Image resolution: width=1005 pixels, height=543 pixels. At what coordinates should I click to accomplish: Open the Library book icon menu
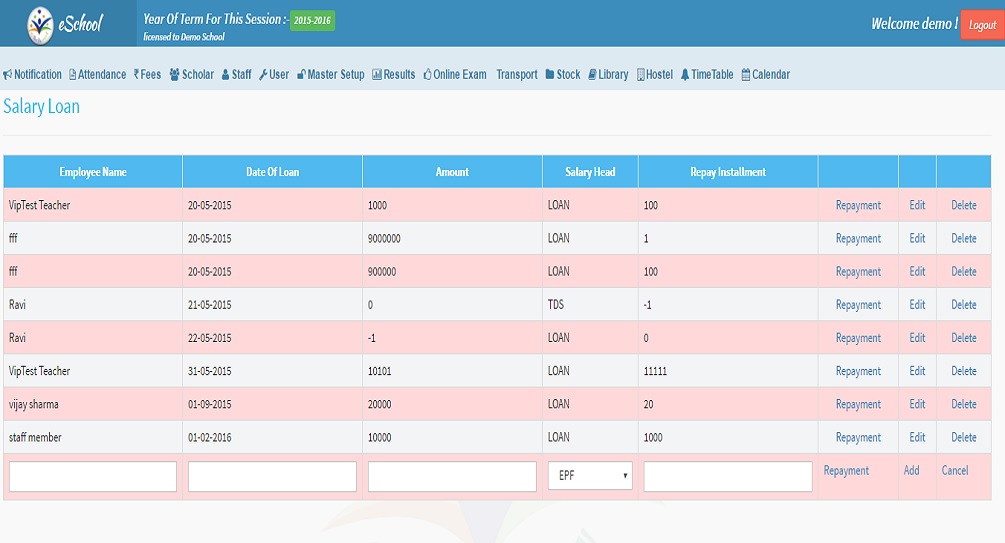(592, 75)
